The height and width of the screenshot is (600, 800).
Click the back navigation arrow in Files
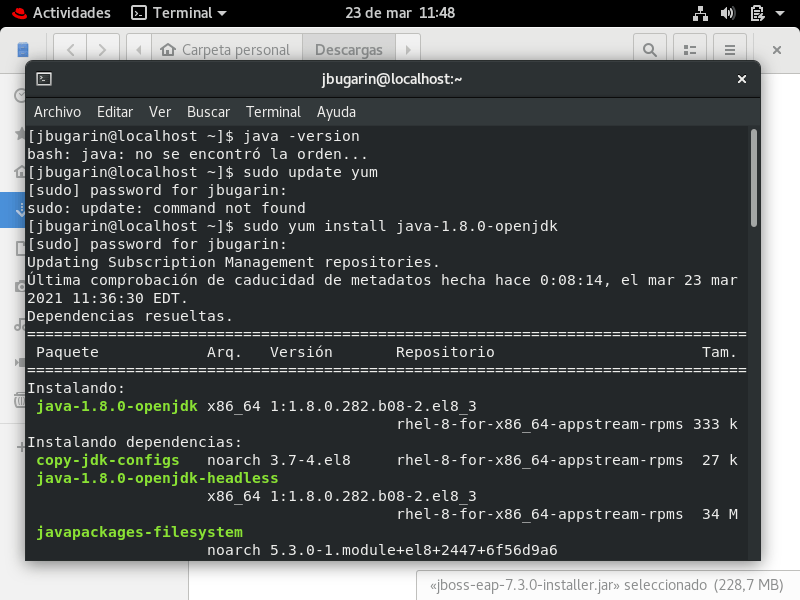click(x=69, y=48)
